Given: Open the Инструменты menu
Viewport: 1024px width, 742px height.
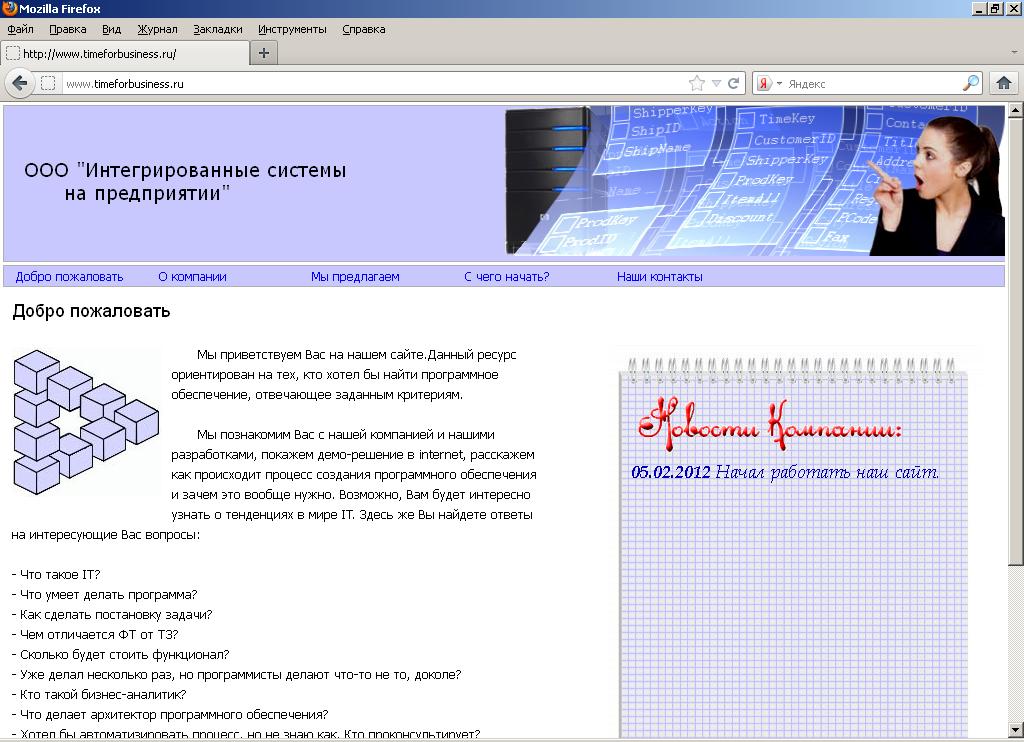Looking at the screenshot, I should click(x=292, y=29).
